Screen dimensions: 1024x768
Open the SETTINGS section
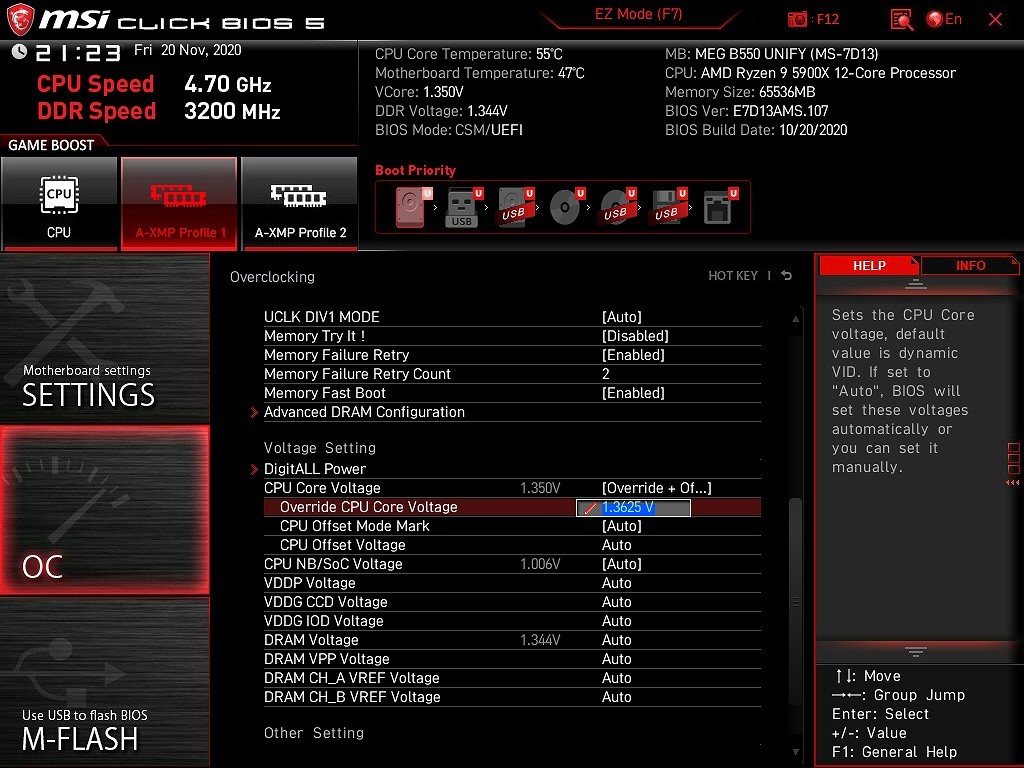(104, 338)
